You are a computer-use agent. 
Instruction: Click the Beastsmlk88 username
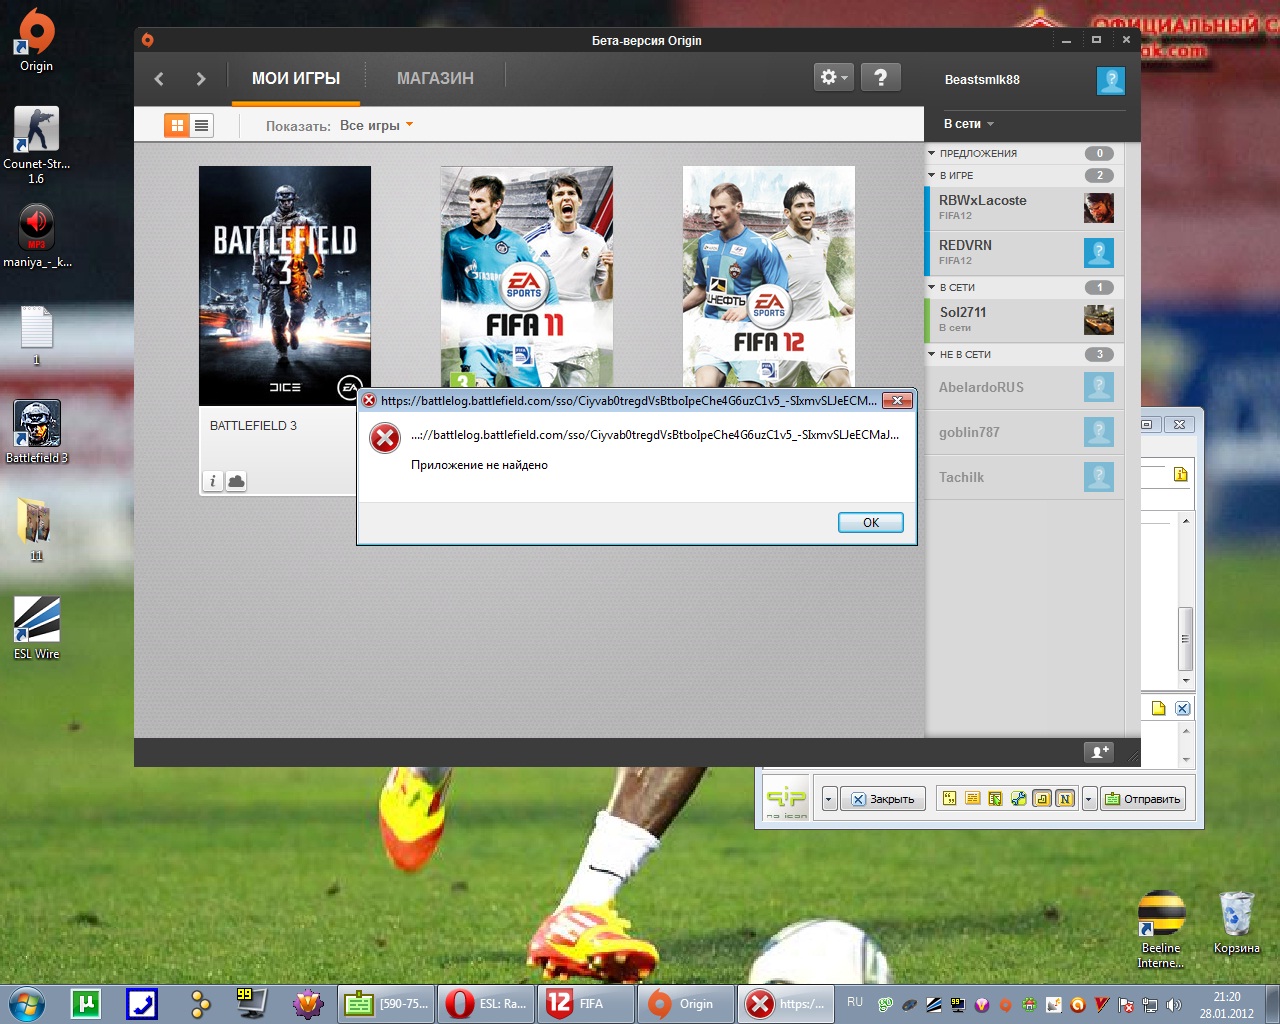[982, 80]
